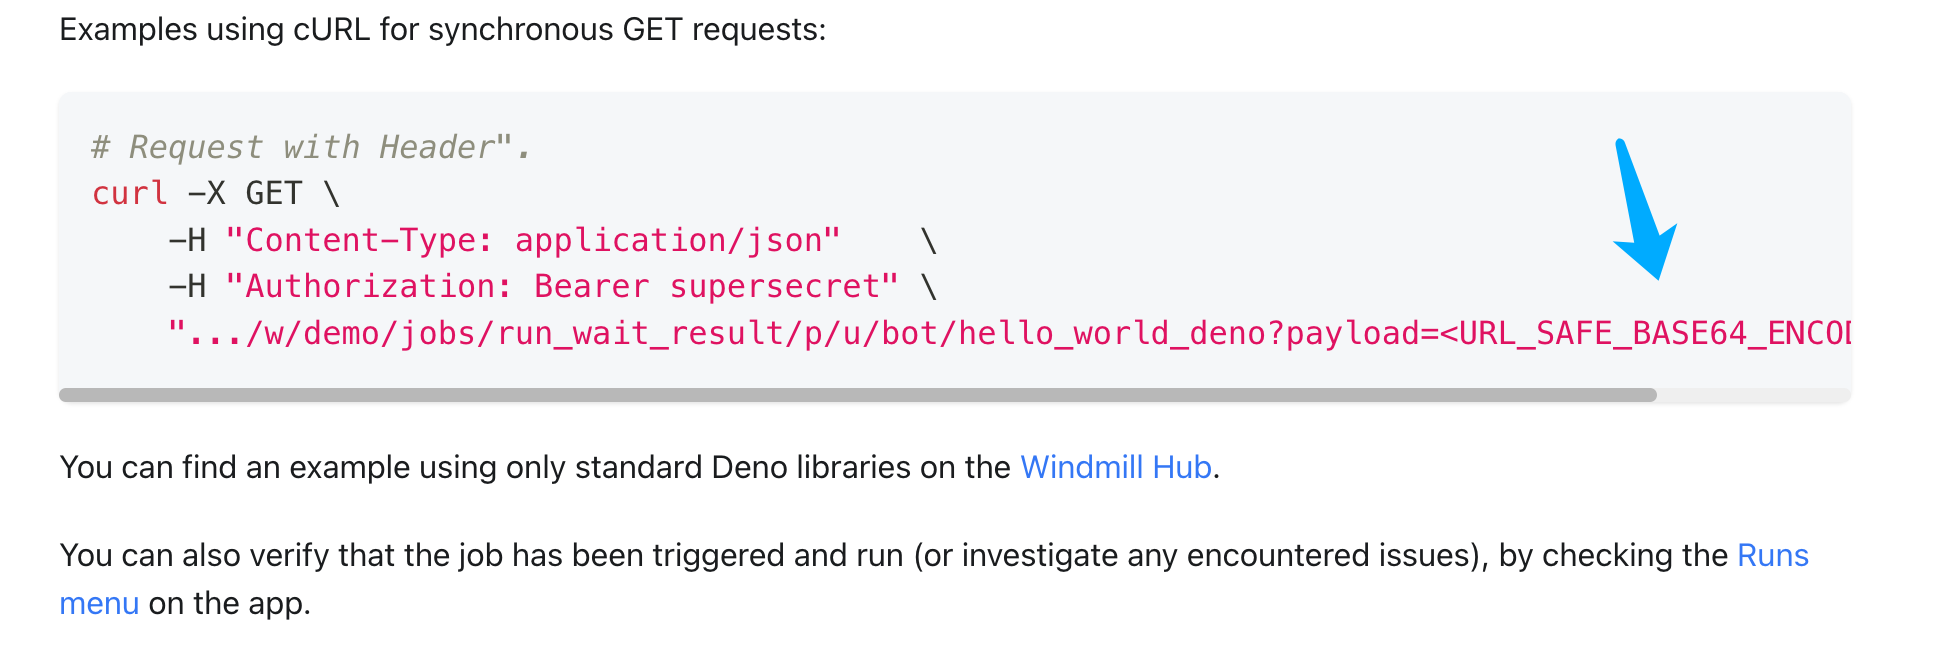This screenshot has width=1940, height=666.
Task: Click the "Authorization: Bearer supersecret" string
Action: 562,286
